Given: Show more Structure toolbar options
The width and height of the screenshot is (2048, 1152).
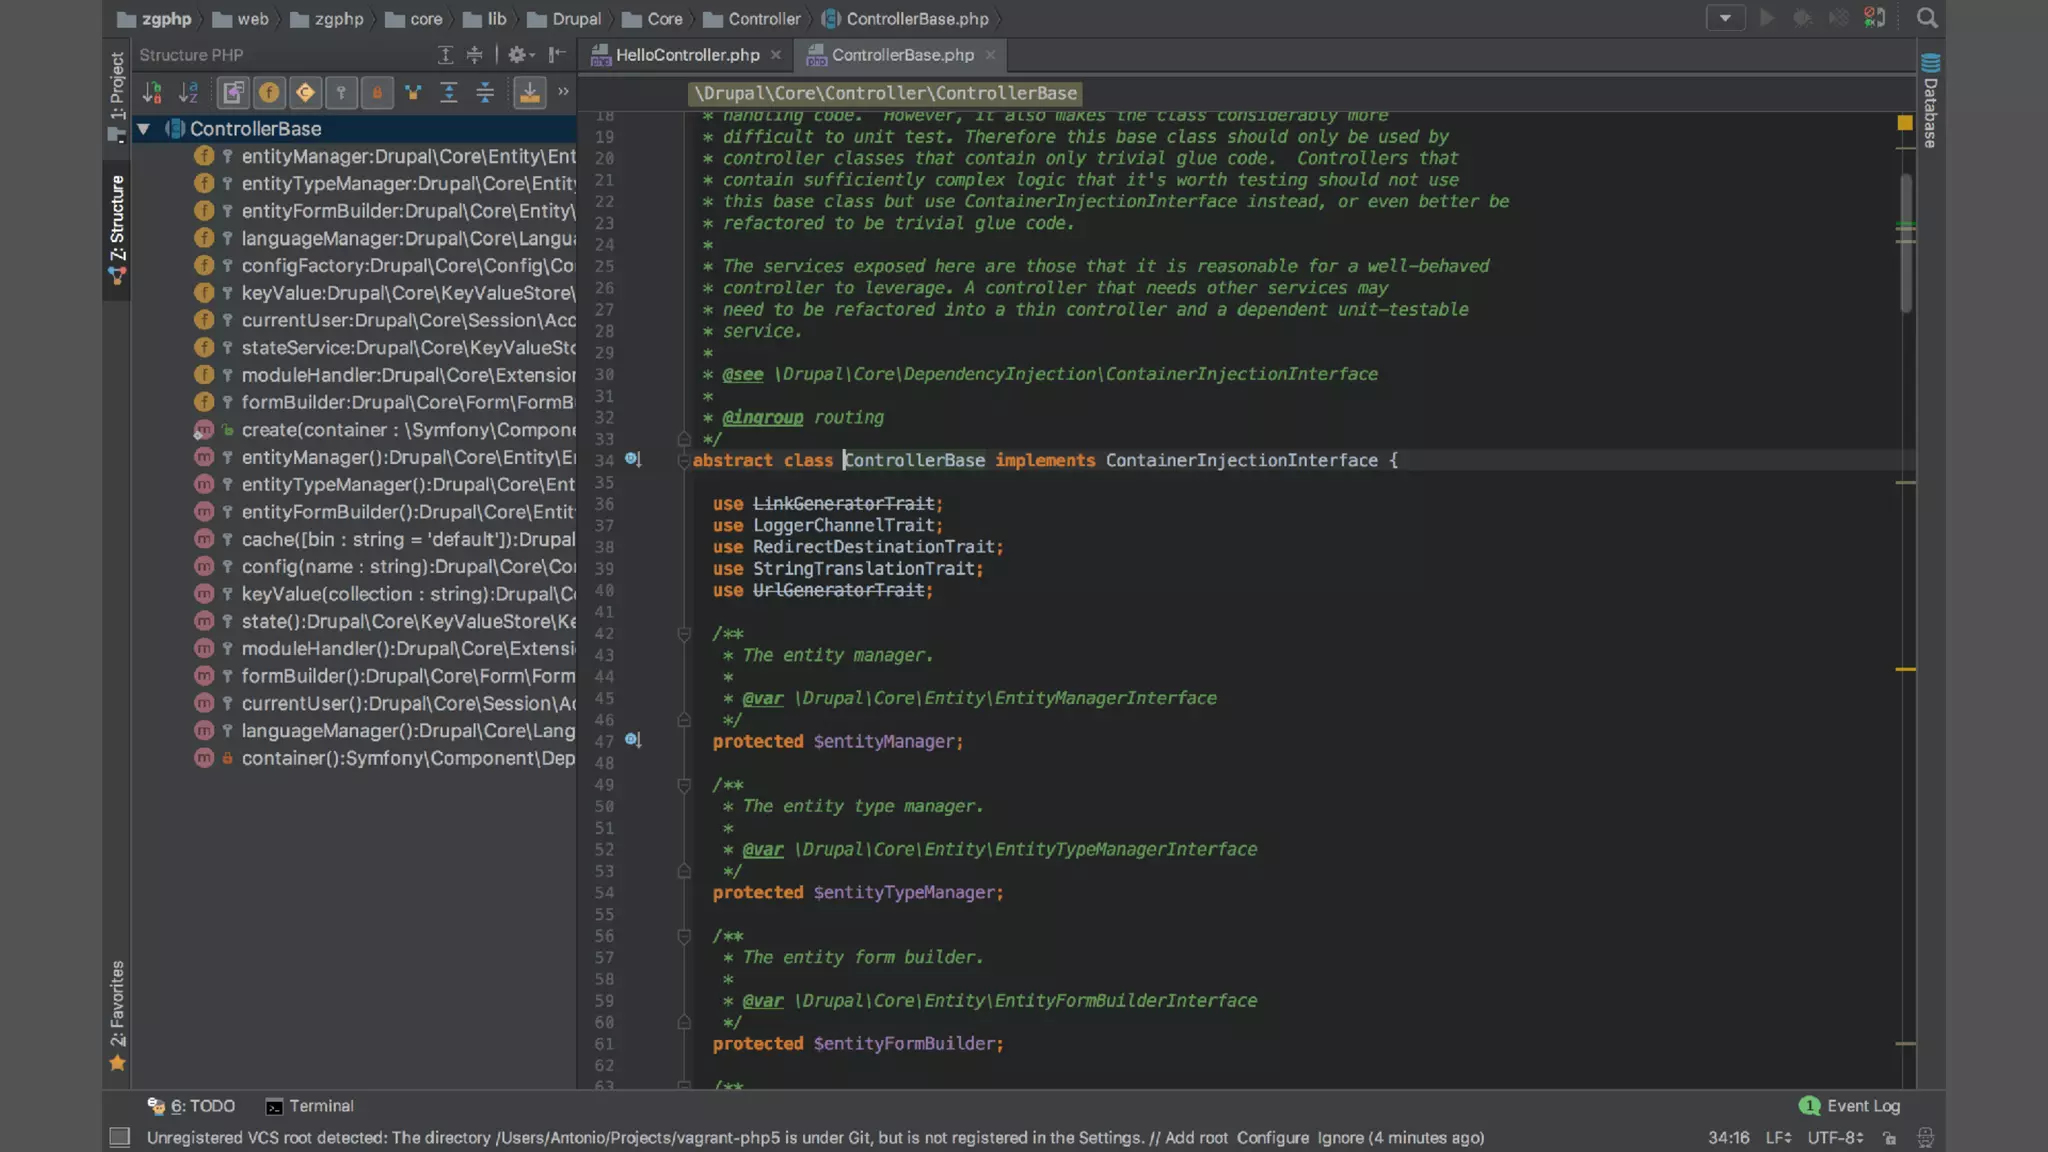Looking at the screenshot, I should (563, 92).
